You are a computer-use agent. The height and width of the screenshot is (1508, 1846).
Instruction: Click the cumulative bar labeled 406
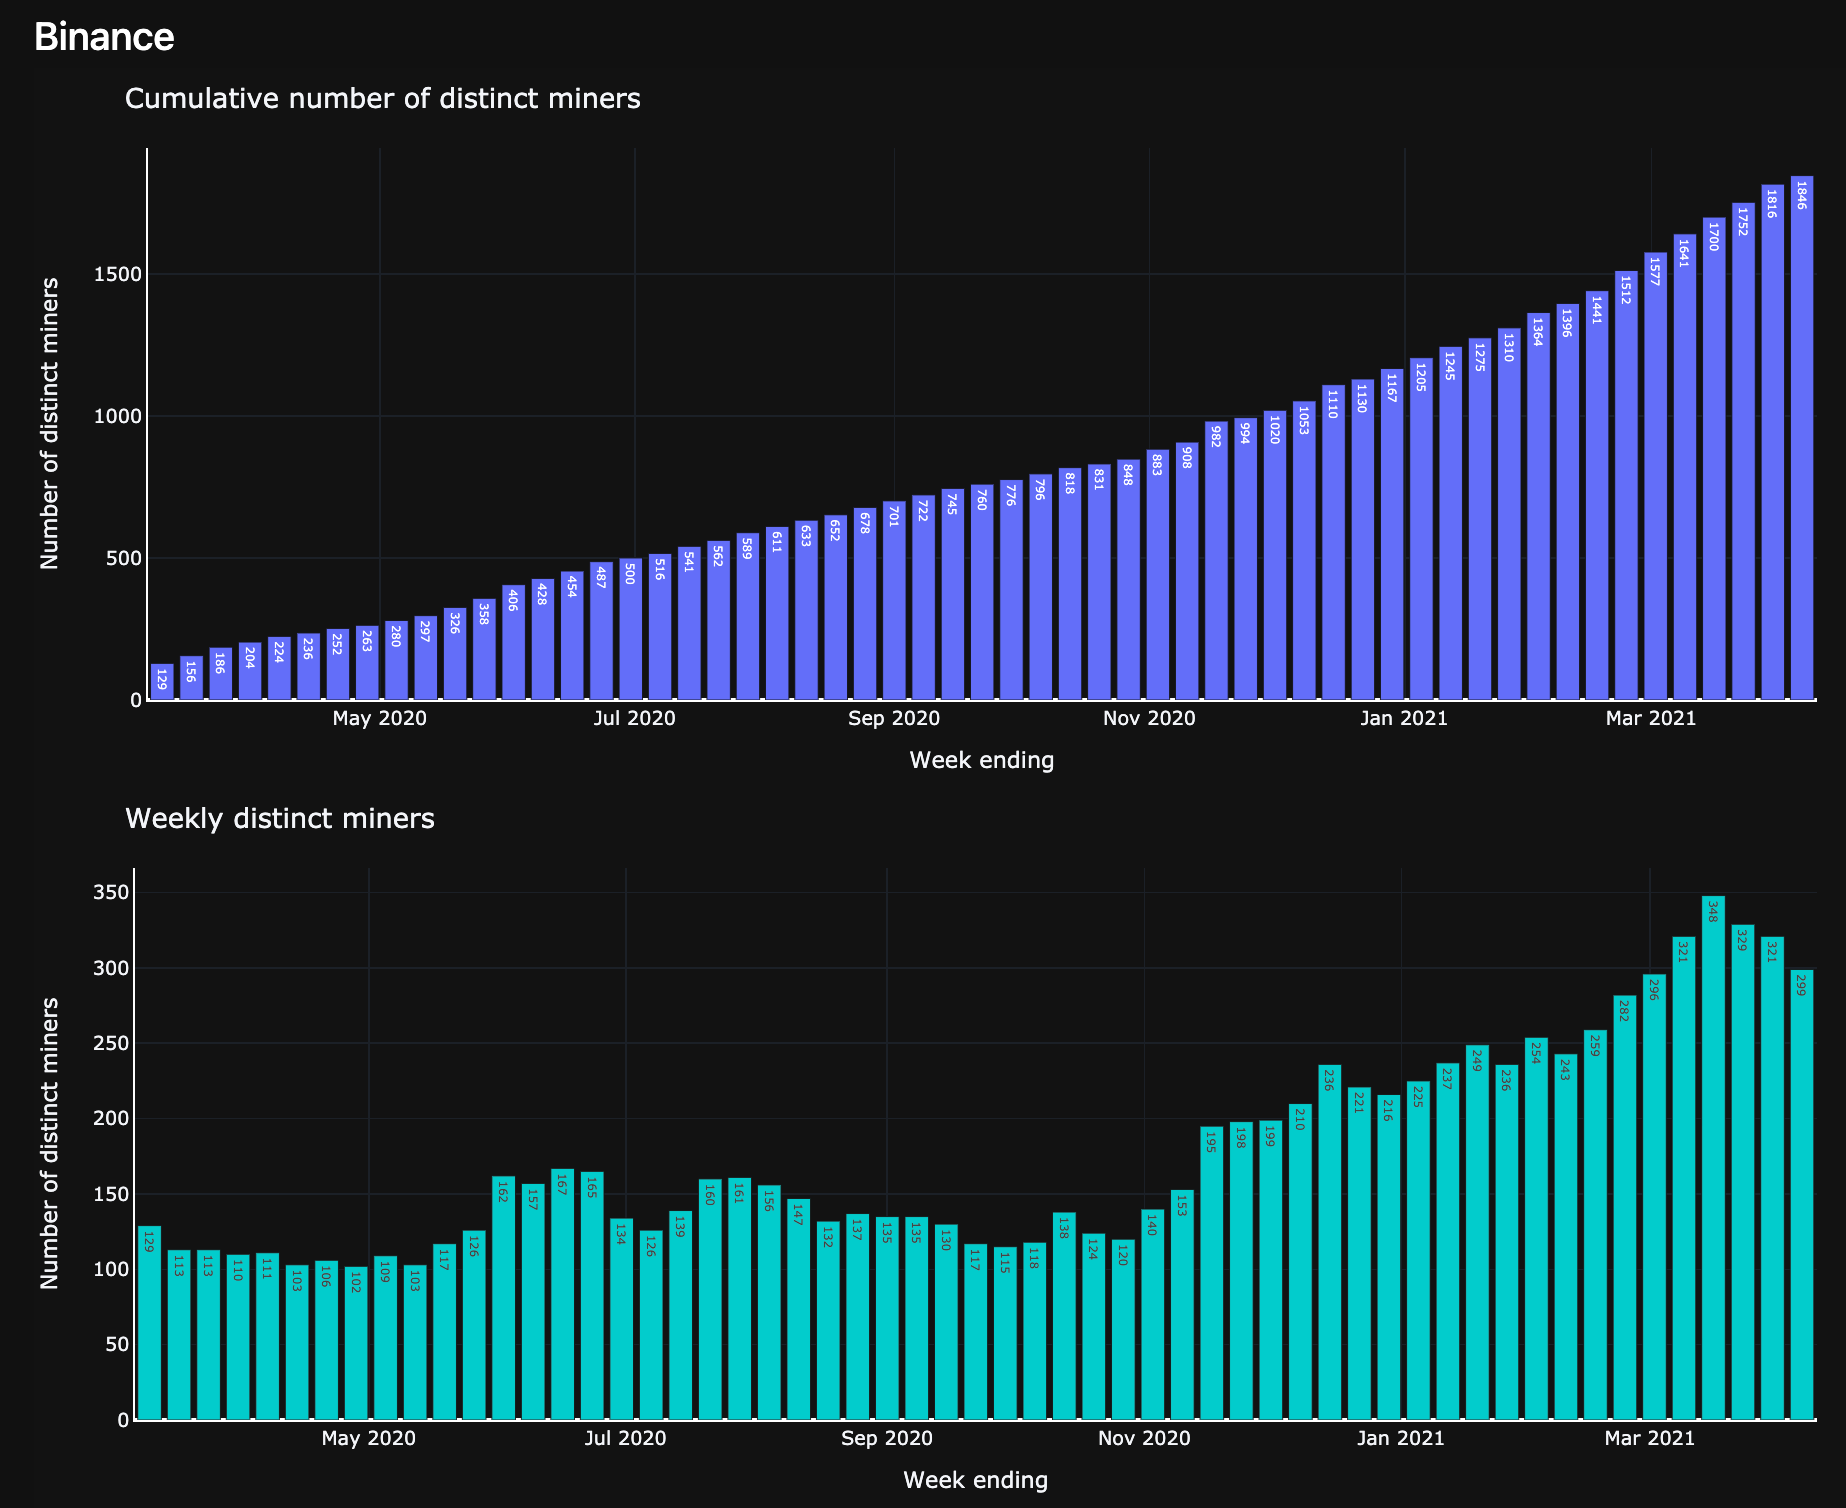click(513, 642)
